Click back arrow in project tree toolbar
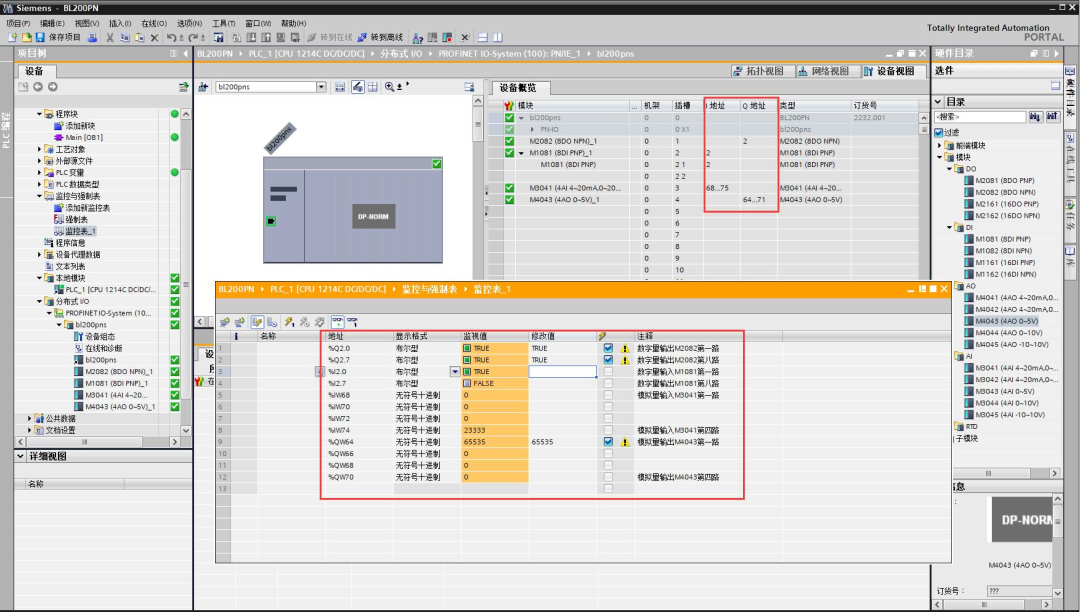Viewport: 1080px width, 612px height. (38, 87)
